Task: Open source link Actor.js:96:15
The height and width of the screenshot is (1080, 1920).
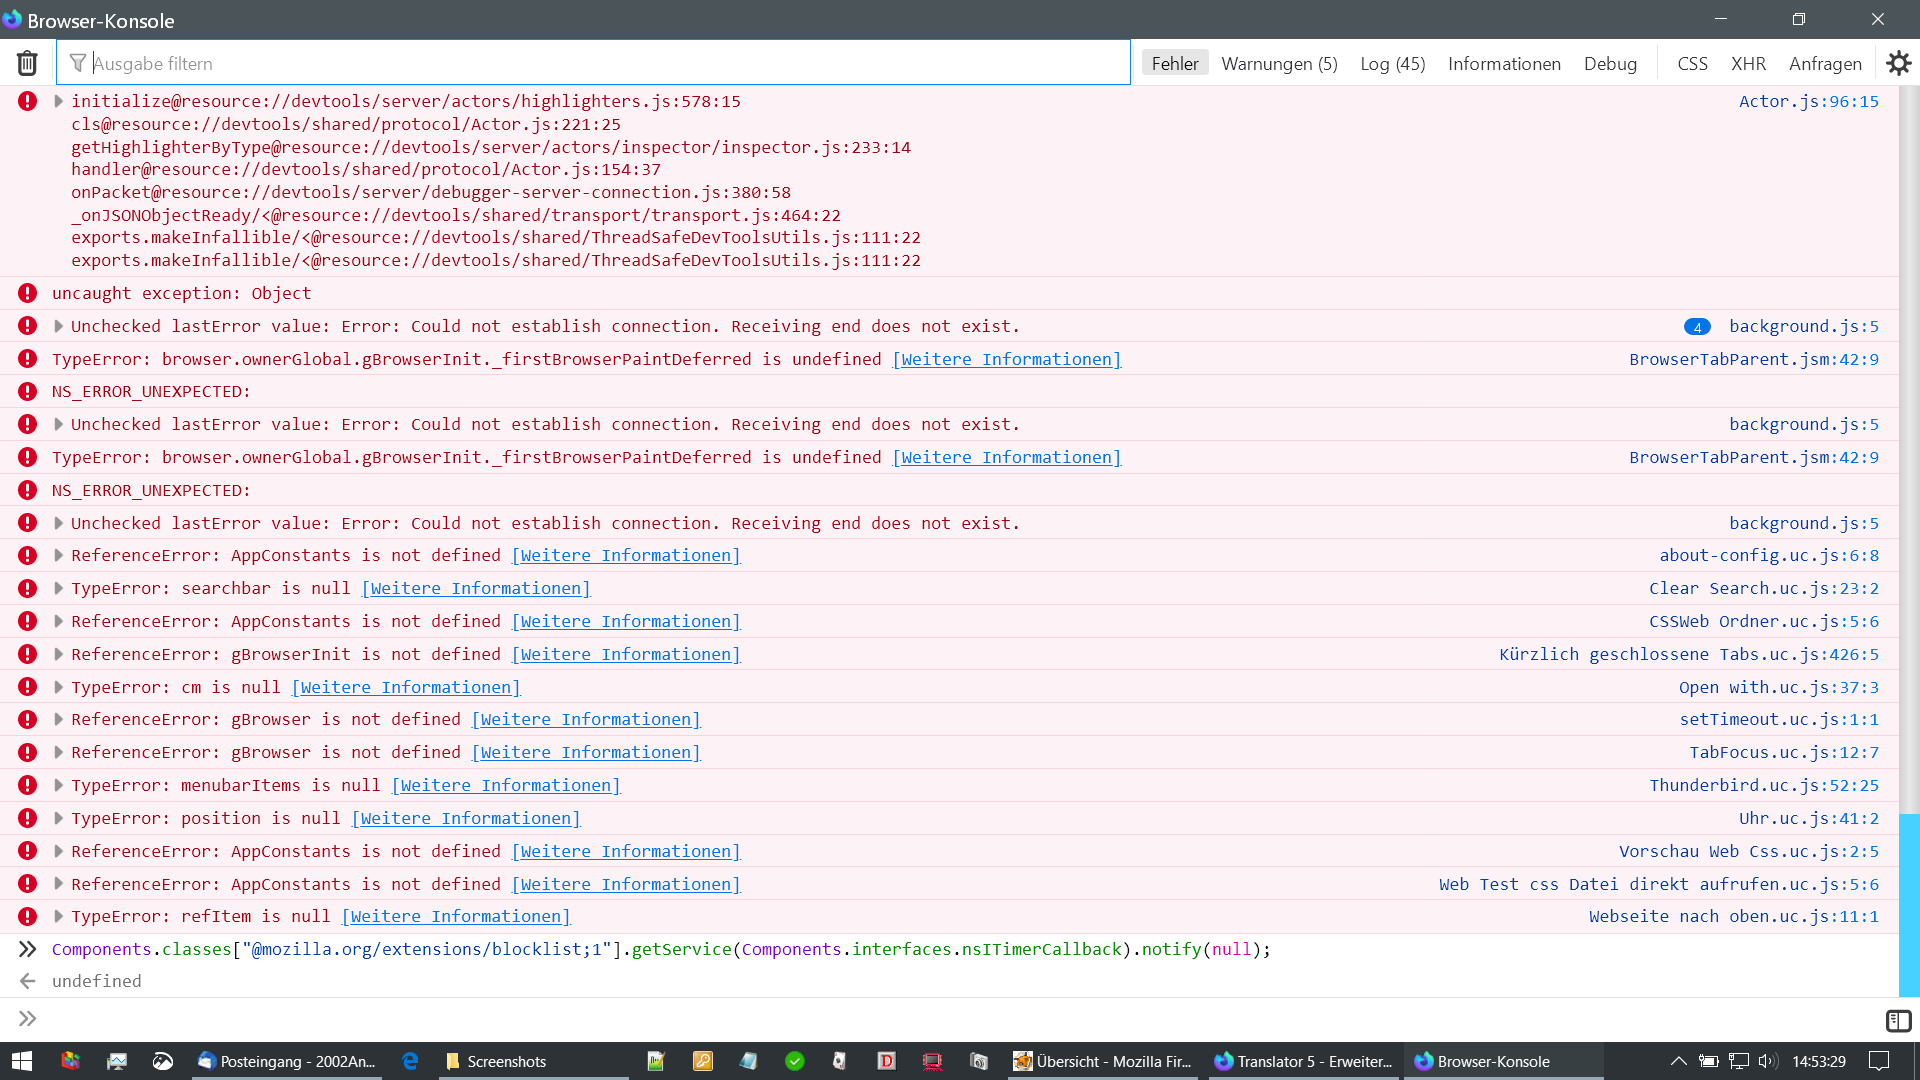Action: pyautogui.click(x=1808, y=101)
